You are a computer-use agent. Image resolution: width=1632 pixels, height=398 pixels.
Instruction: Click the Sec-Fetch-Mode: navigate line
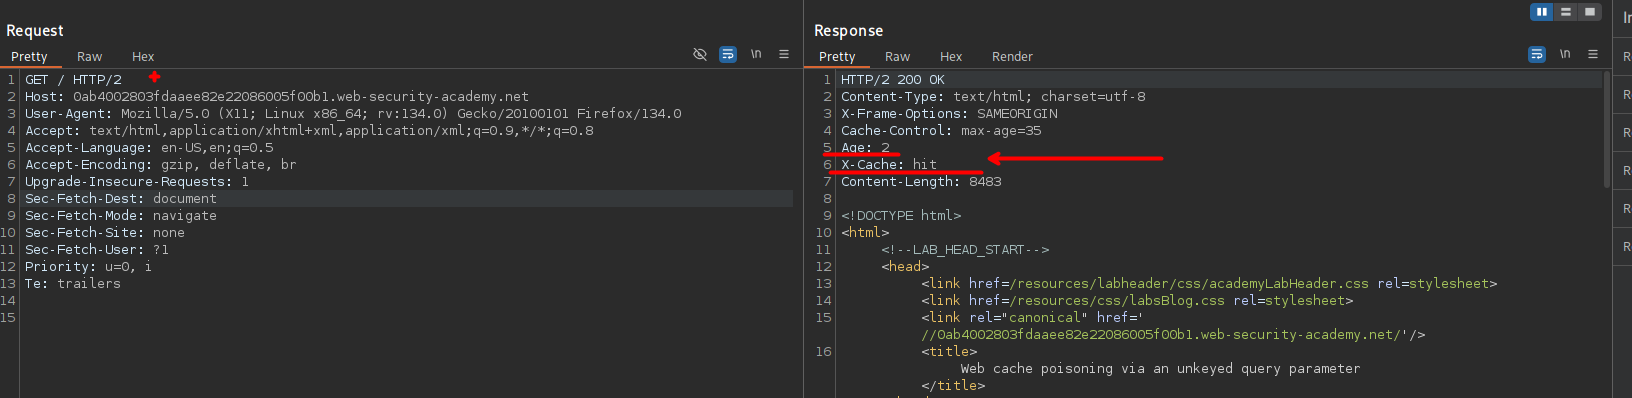[121, 216]
